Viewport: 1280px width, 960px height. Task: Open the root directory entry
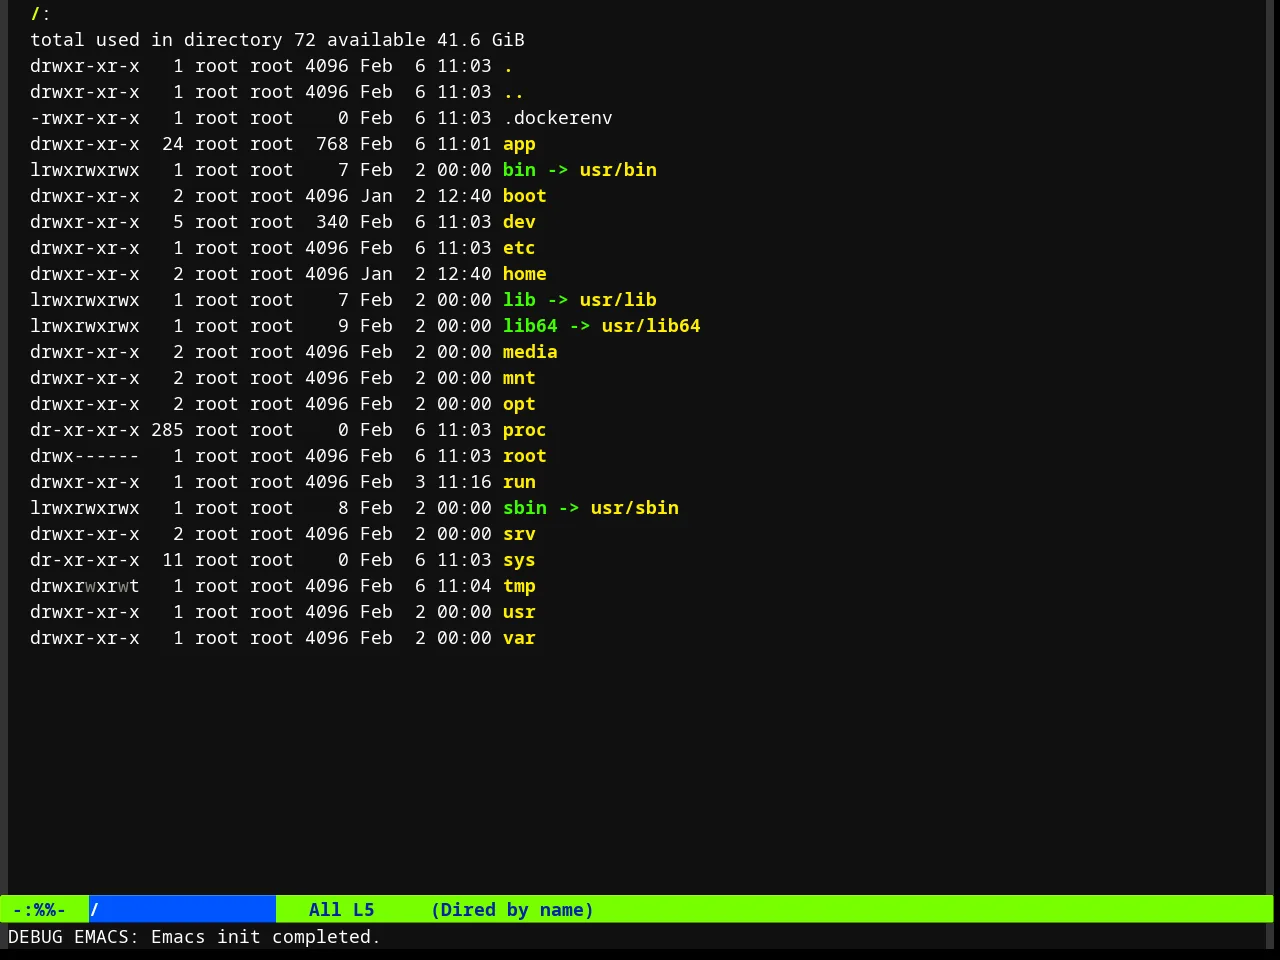pyautogui.click(x=524, y=456)
